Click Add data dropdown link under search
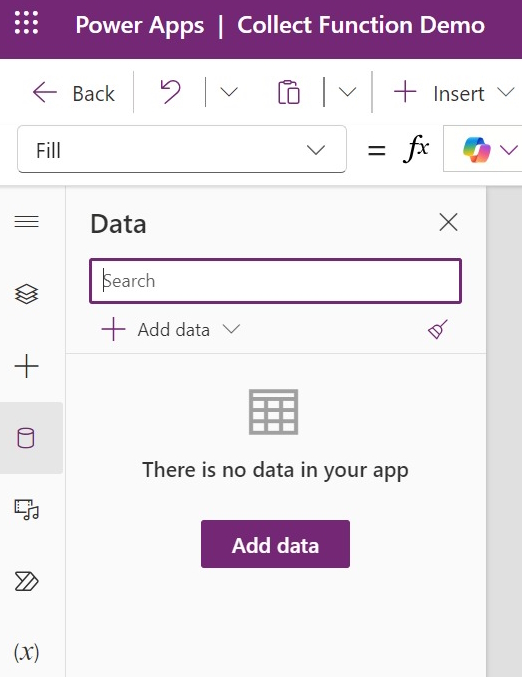This screenshot has width=522, height=677. pos(171,330)
